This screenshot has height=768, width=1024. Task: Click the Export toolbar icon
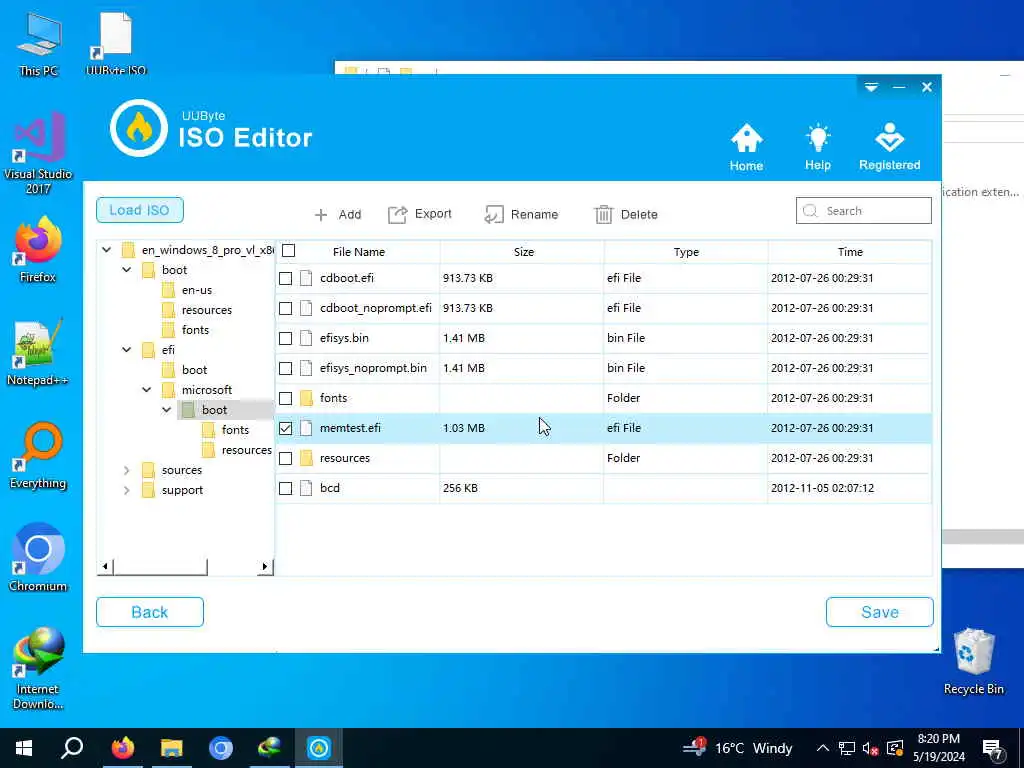(x=398, y=214)
